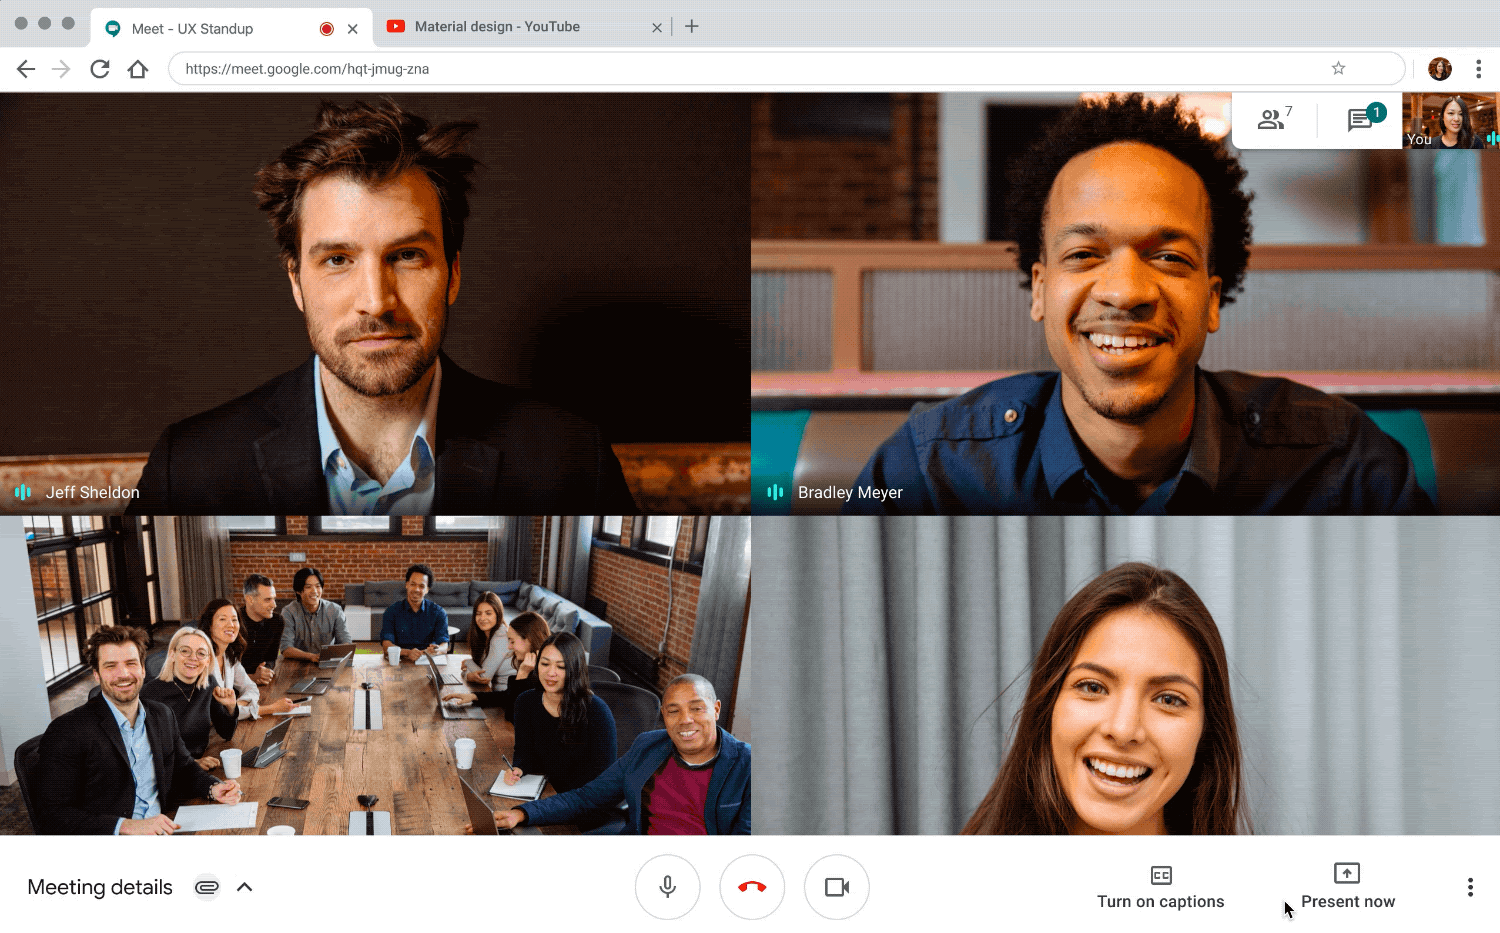Click the Meeting details label

point(100,887)
